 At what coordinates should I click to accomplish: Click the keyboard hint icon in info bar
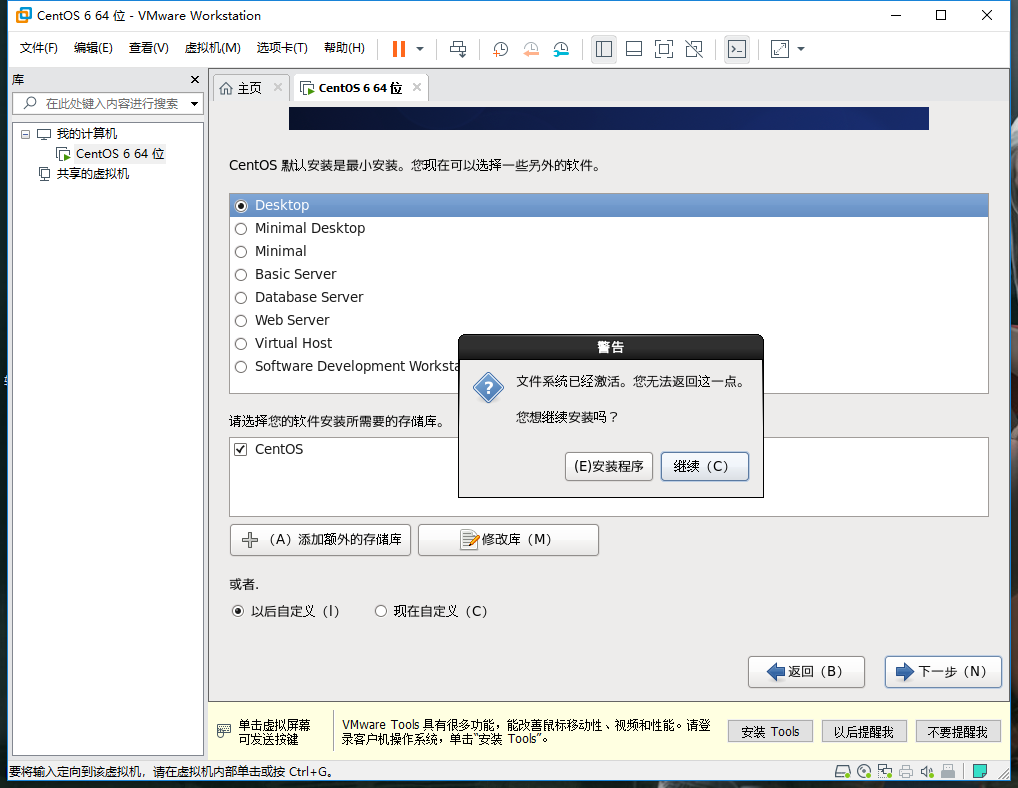tap(223, 732)
